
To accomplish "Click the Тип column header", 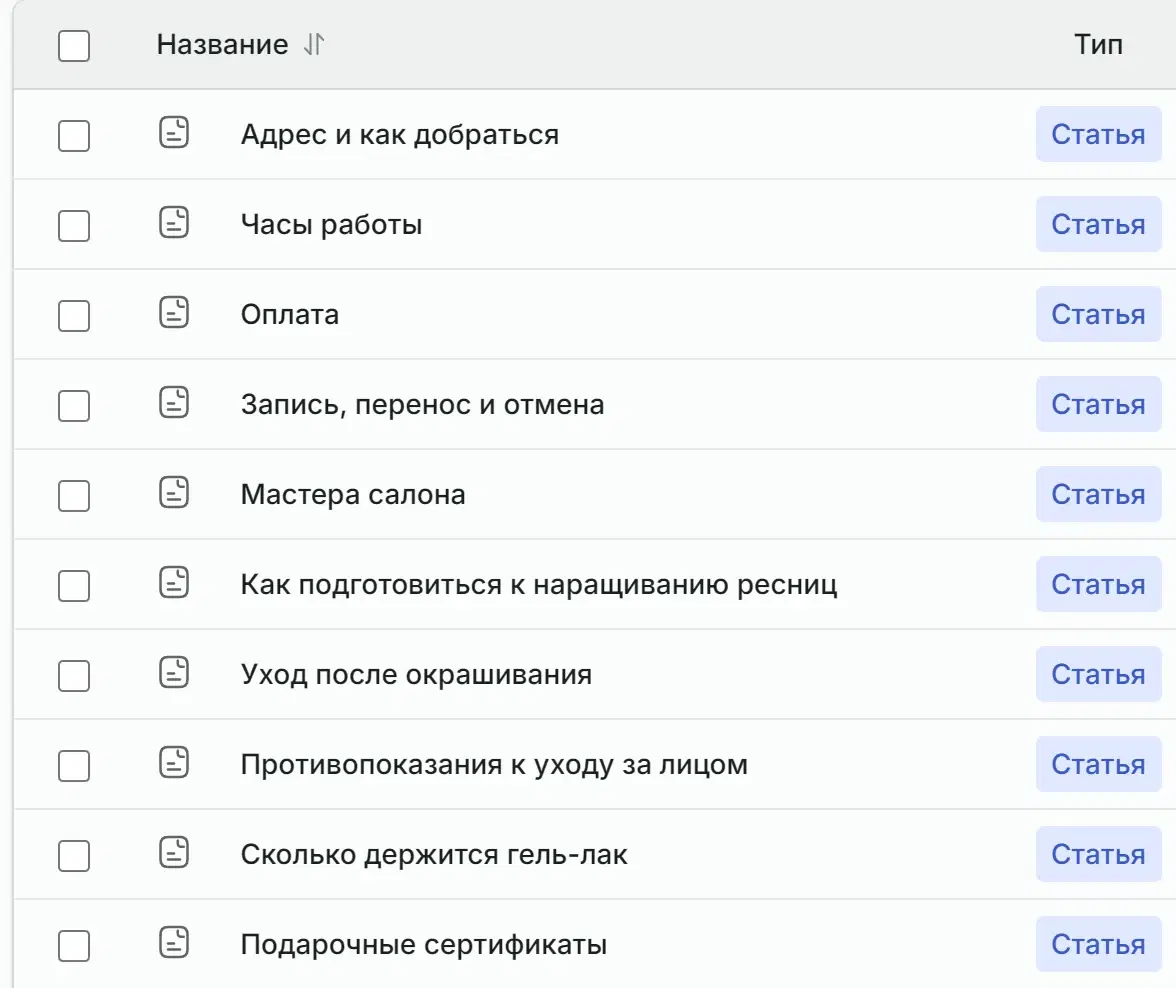I will pyautogui.click(x=1098, y=44).
